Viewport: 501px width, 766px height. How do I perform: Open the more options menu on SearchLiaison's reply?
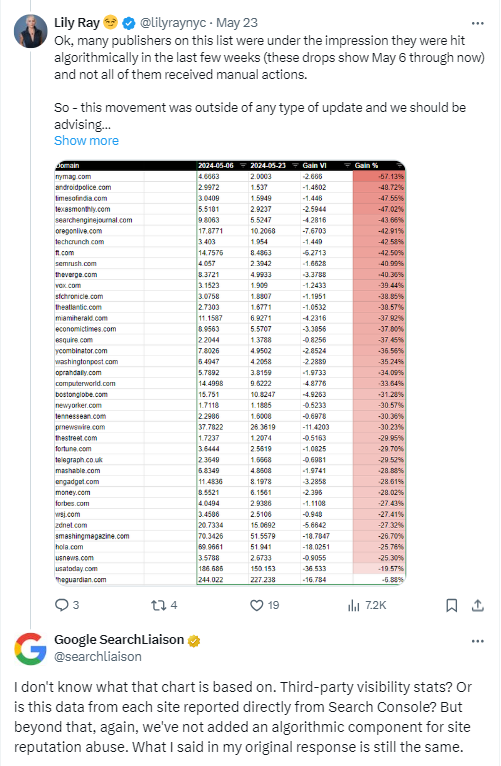coord(478,641)
